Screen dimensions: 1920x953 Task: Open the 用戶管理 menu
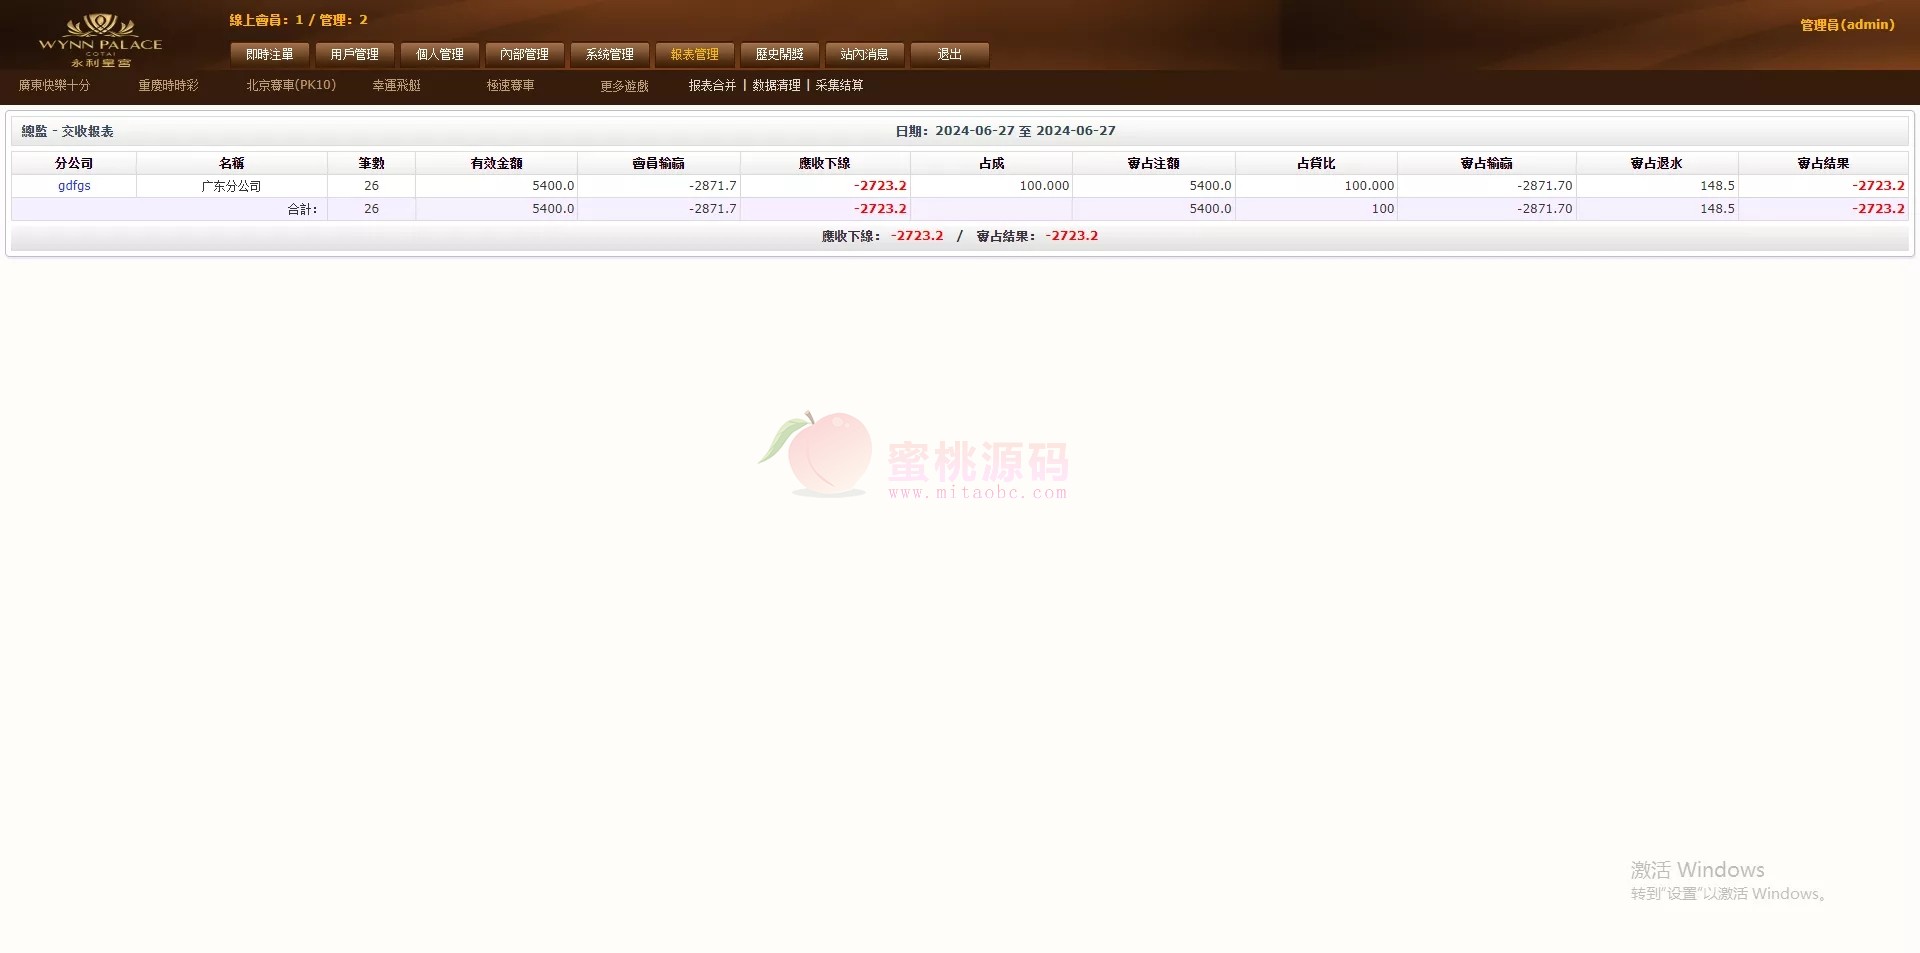click(355, 55)
